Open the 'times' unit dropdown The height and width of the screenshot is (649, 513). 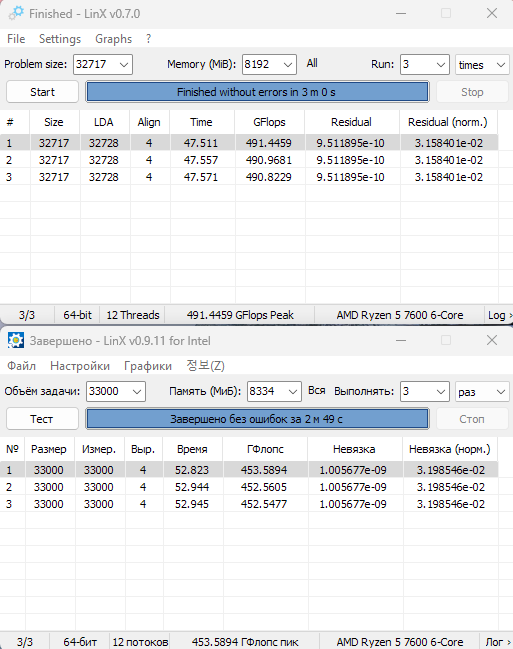[x=482, y=65]
